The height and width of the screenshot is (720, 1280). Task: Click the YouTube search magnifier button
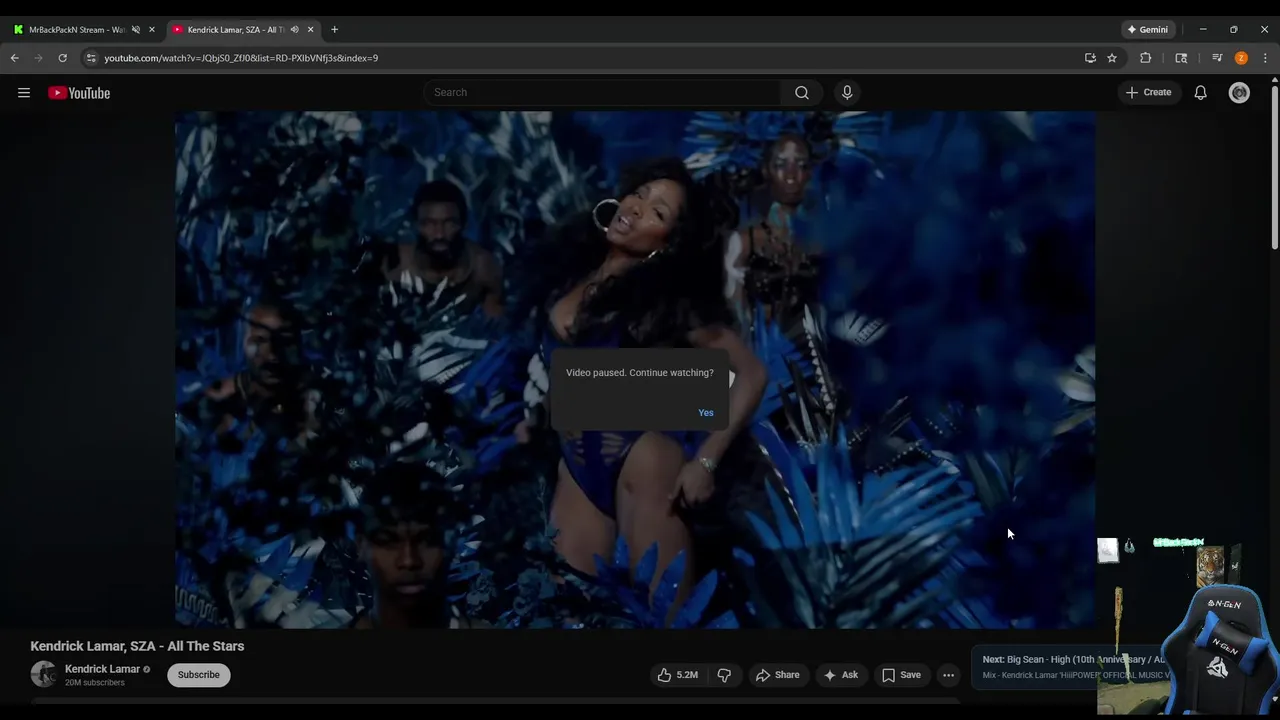802,92
